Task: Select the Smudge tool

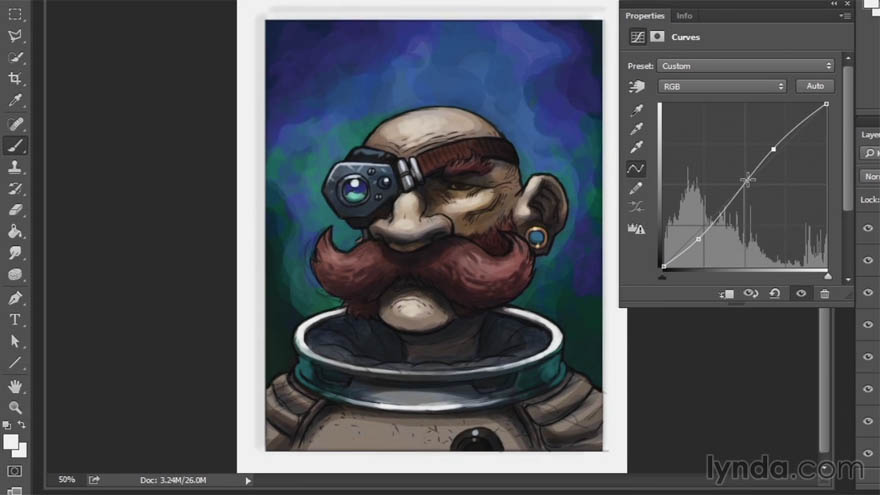Action: [15, 253]
